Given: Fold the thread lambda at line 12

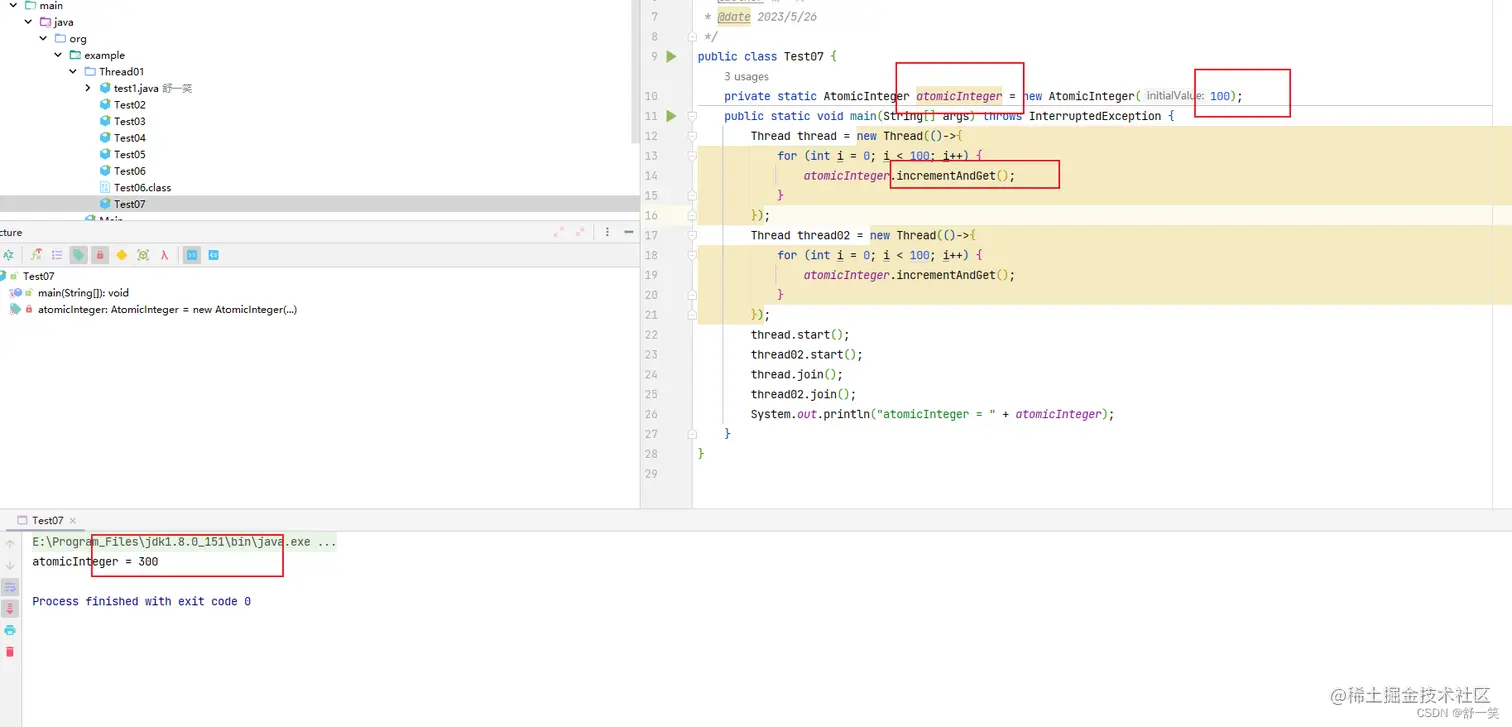Looking at the screenshot, I should tap(691, 136).
